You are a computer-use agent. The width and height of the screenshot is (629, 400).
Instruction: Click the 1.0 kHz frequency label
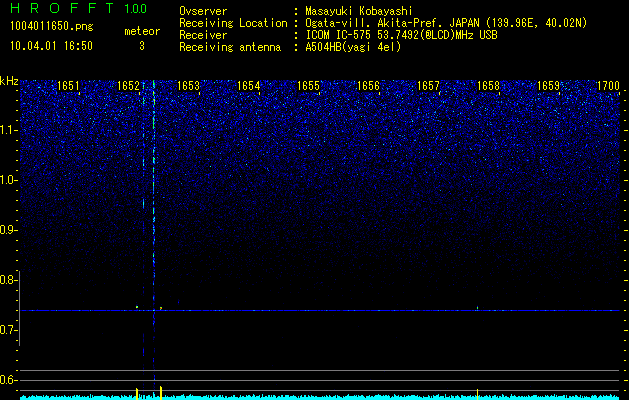coord(9,181)
